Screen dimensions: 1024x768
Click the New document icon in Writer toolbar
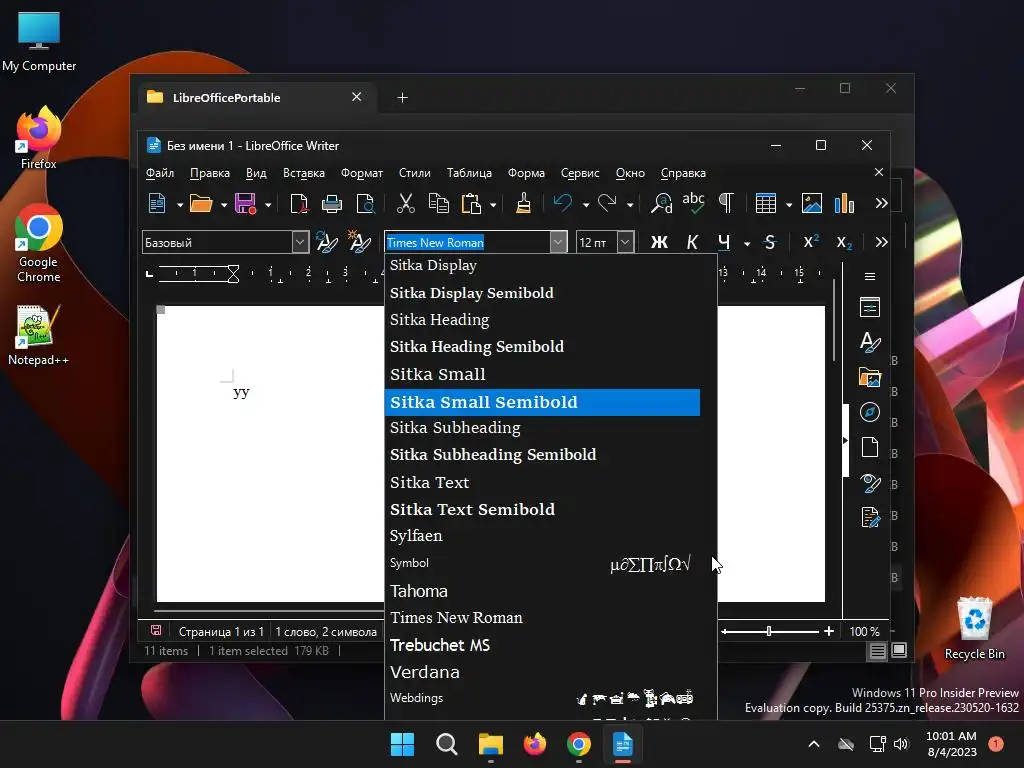point(157,204)
